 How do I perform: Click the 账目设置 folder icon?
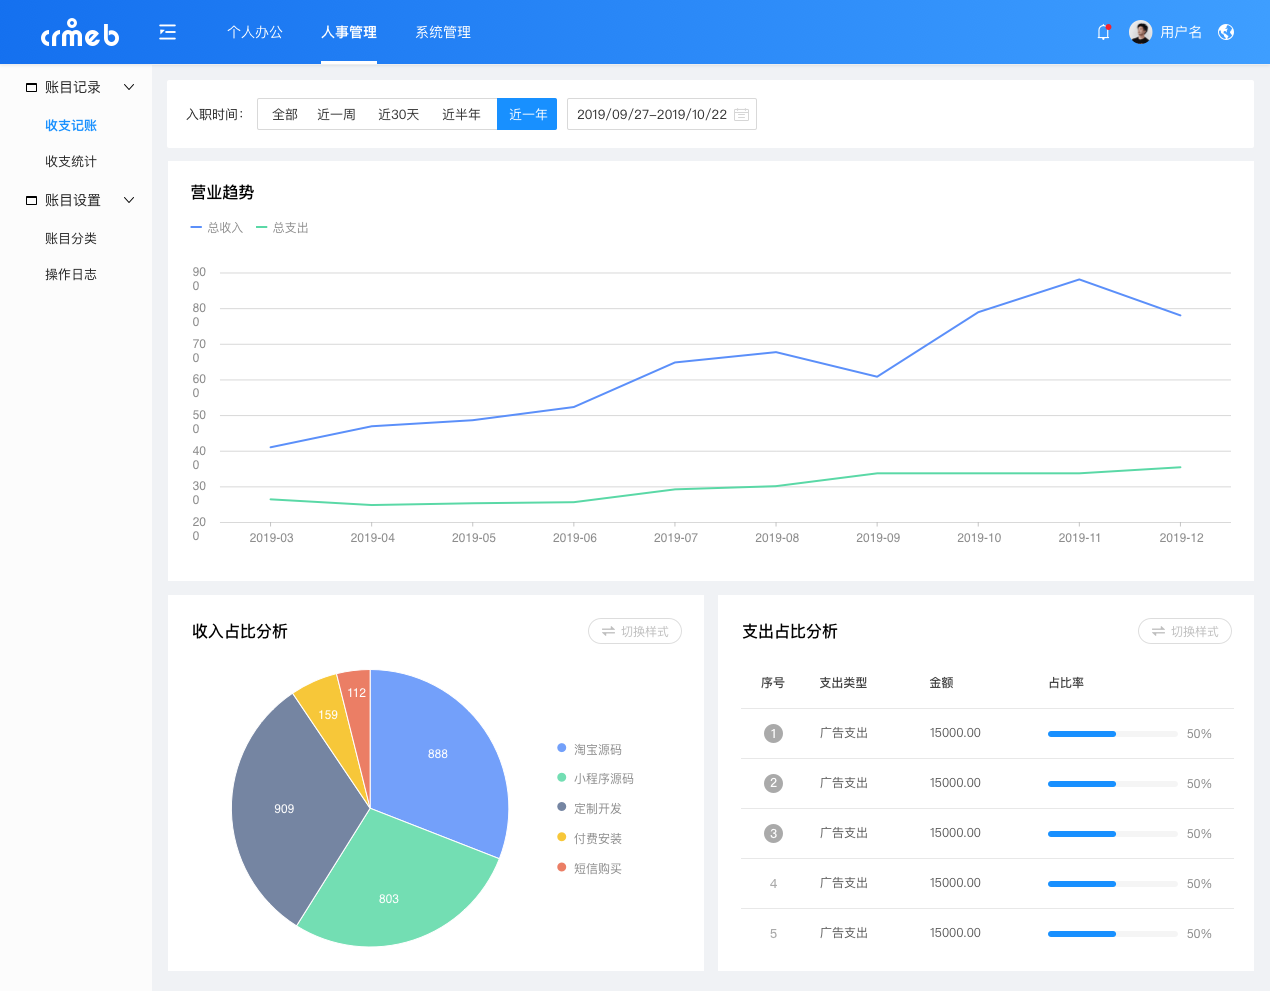pos(31,201)
